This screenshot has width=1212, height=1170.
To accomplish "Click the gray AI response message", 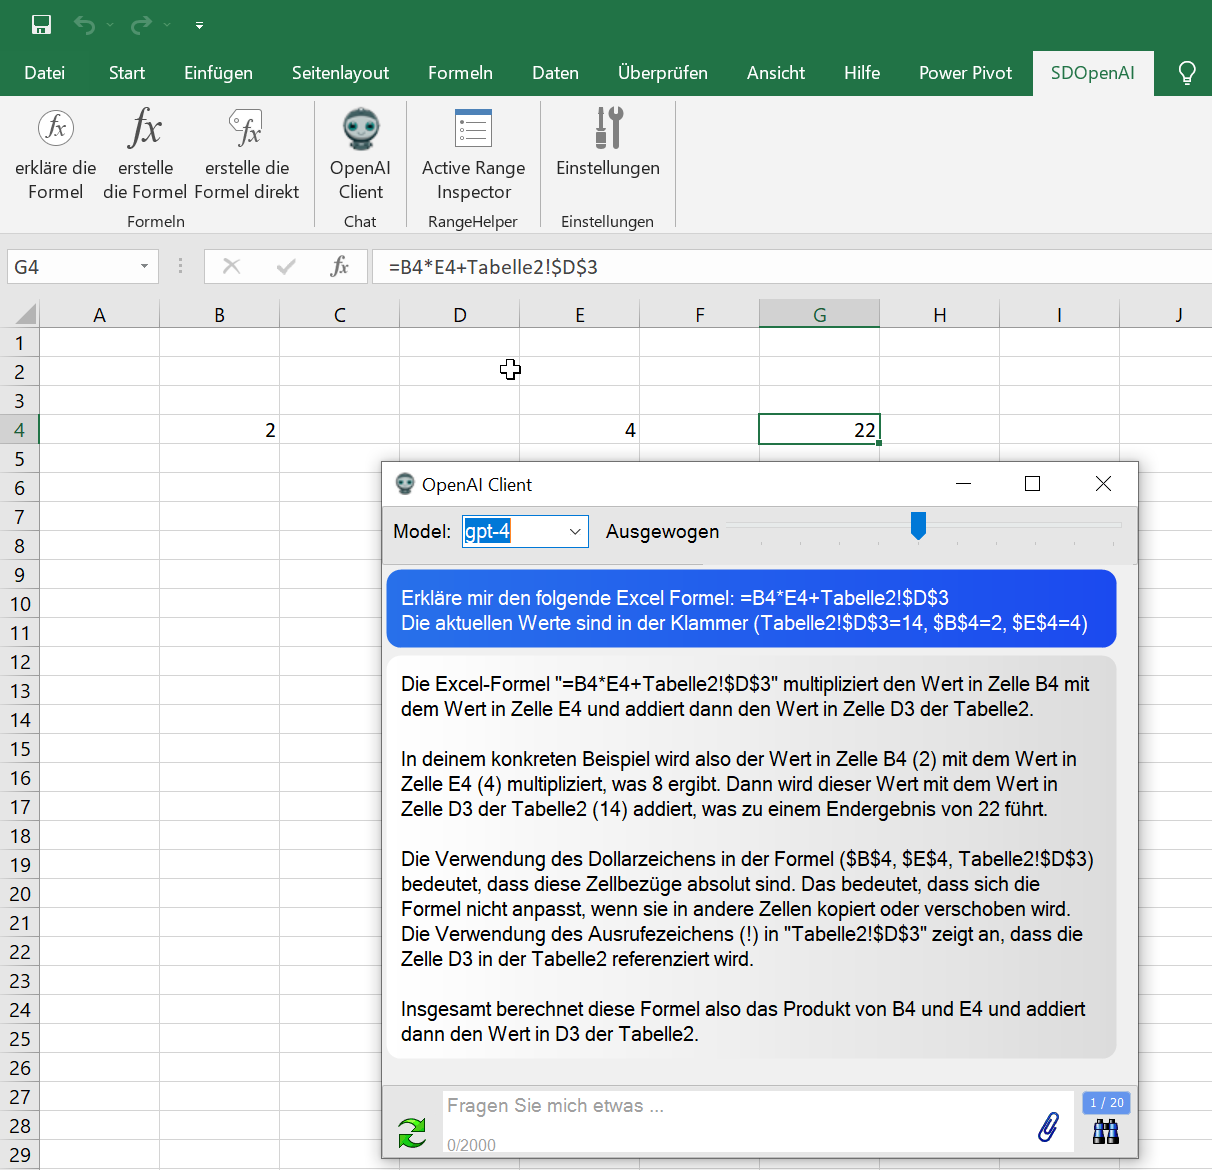I will pyautogui.click(x=751, y=858).
